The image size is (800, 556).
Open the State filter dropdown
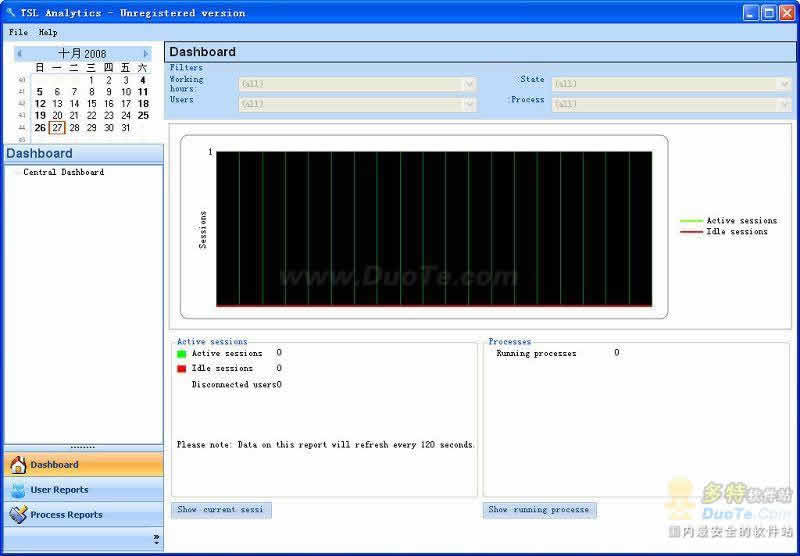pyautogui.click(x=671, y=84)
